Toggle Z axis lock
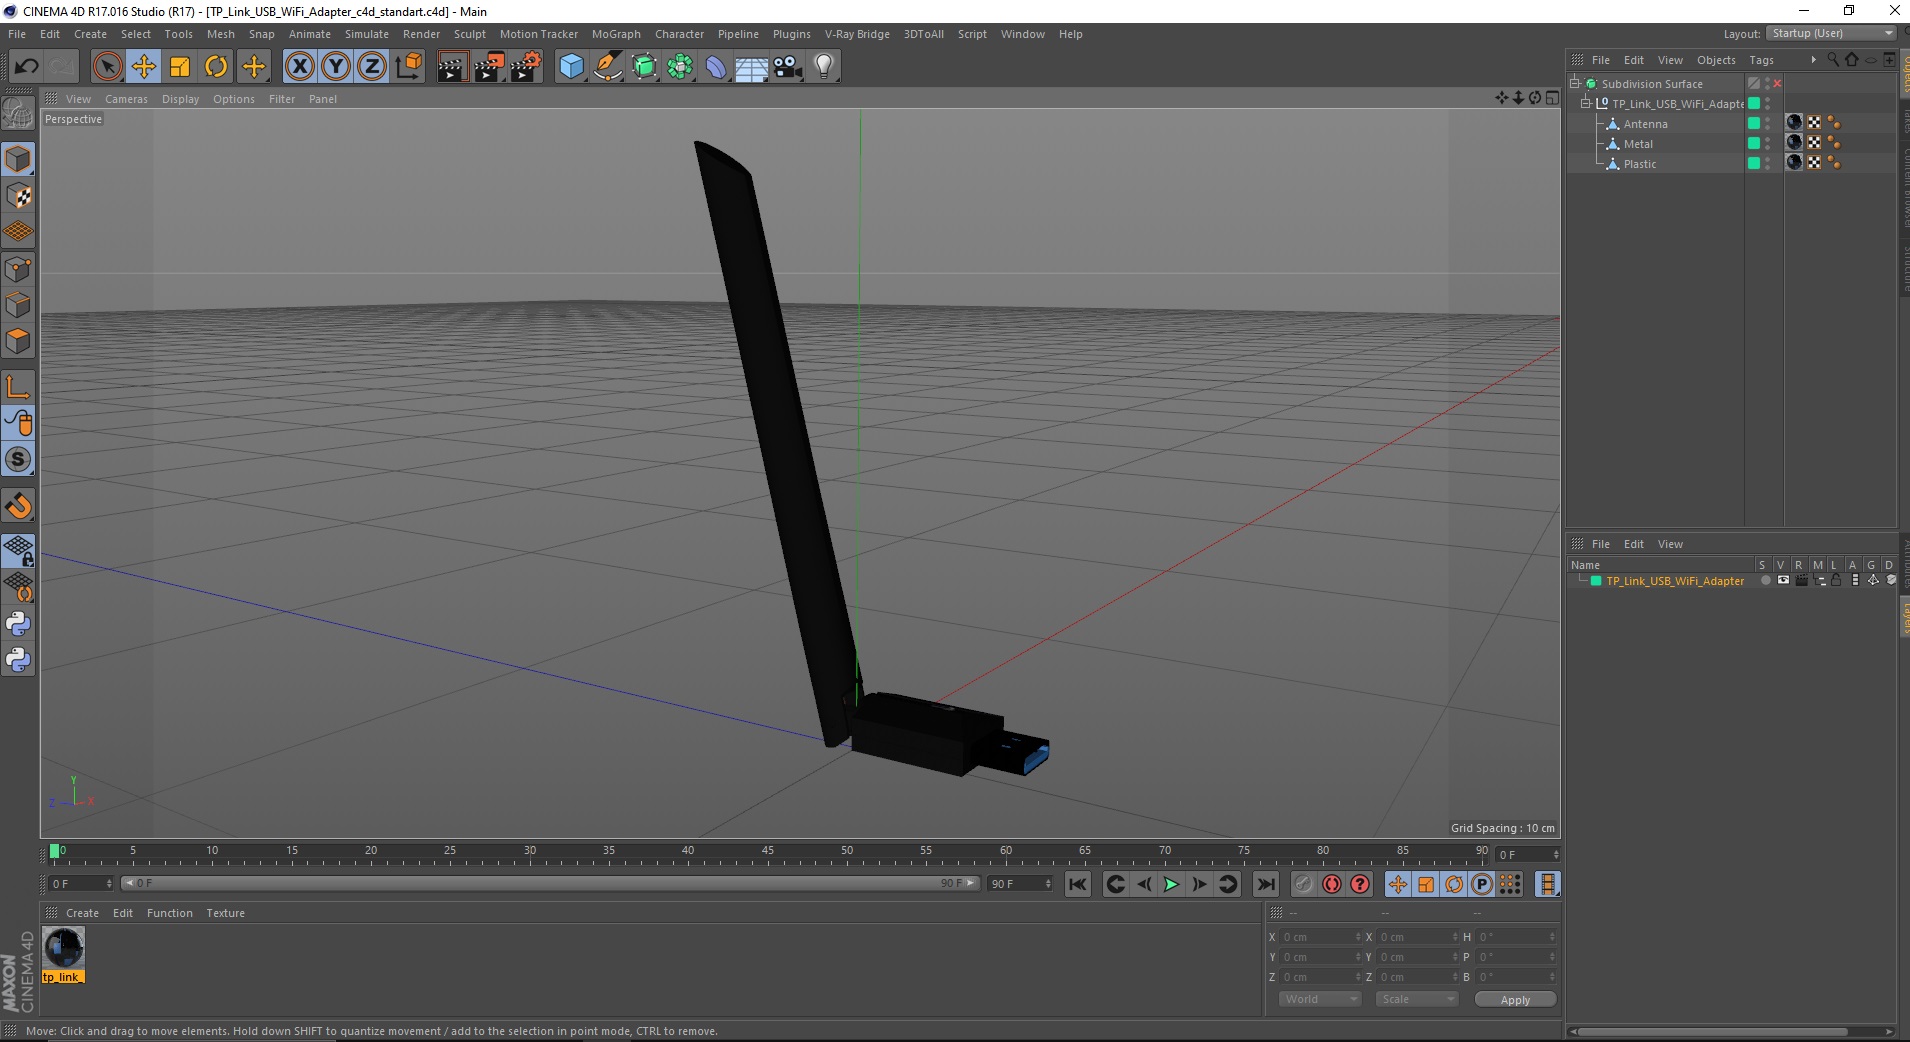The width and height of the screenshot is (1910, 1042). pyautogui.click(x=372, y=67)
